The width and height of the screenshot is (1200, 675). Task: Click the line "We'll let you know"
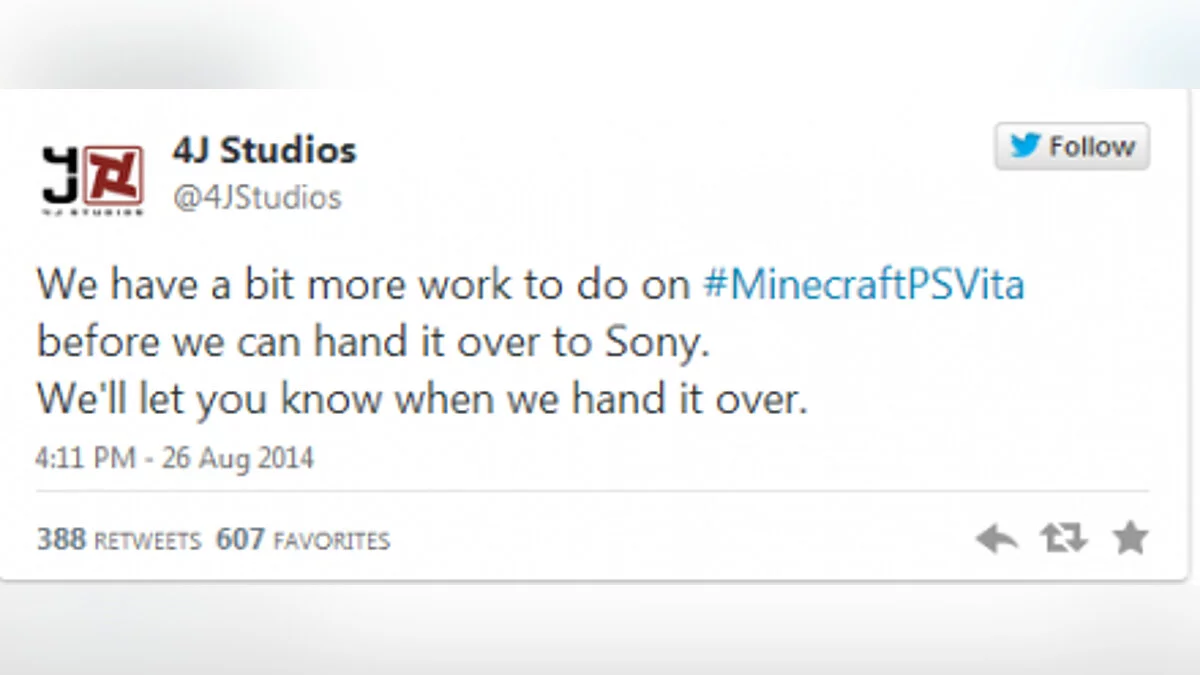(210, 400)
